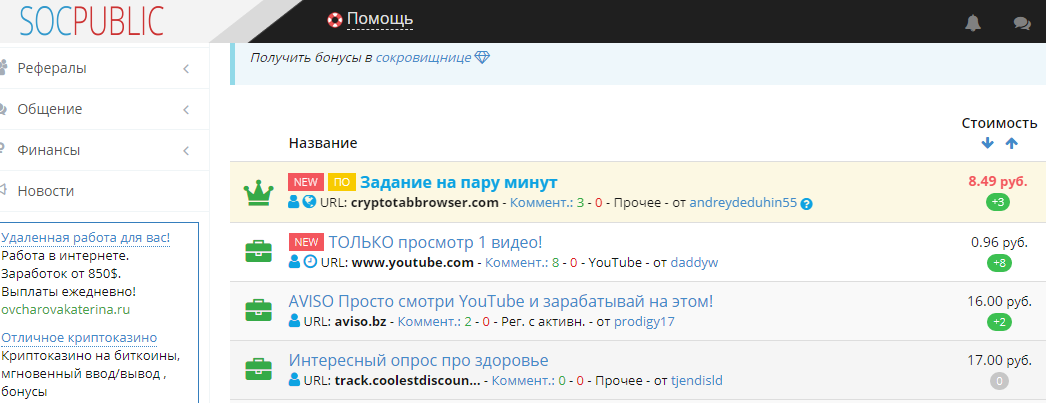Click chevron next to Общение
1046x403 pixels.
tap(186, 109)
